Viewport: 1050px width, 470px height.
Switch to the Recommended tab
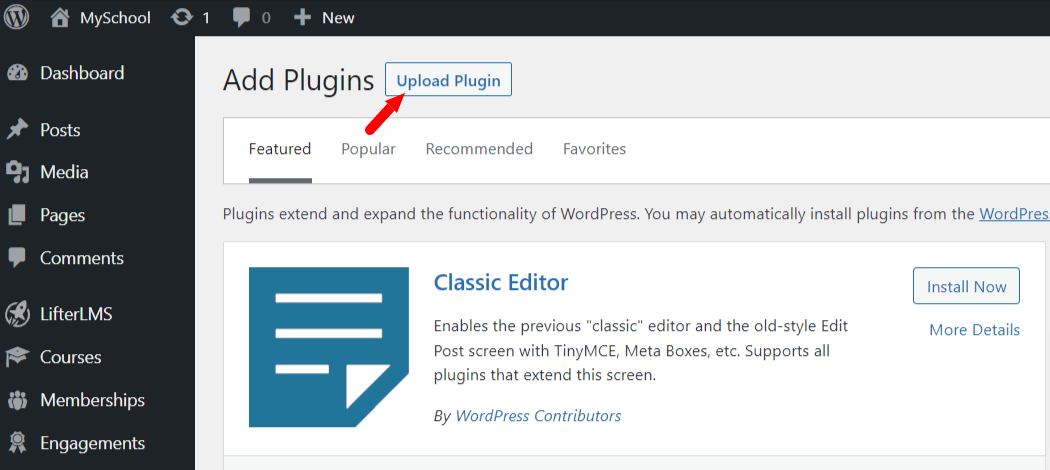479,149
